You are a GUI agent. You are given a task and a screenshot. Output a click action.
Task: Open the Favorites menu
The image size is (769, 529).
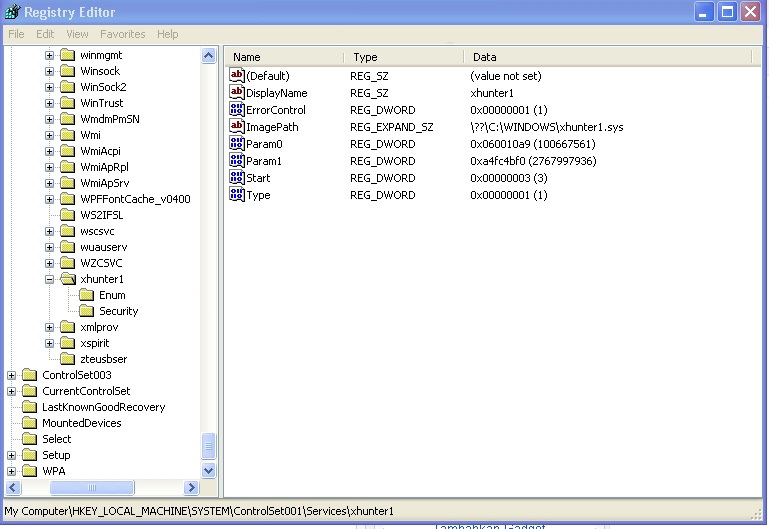pyautogui.click(x=123, y=34)
